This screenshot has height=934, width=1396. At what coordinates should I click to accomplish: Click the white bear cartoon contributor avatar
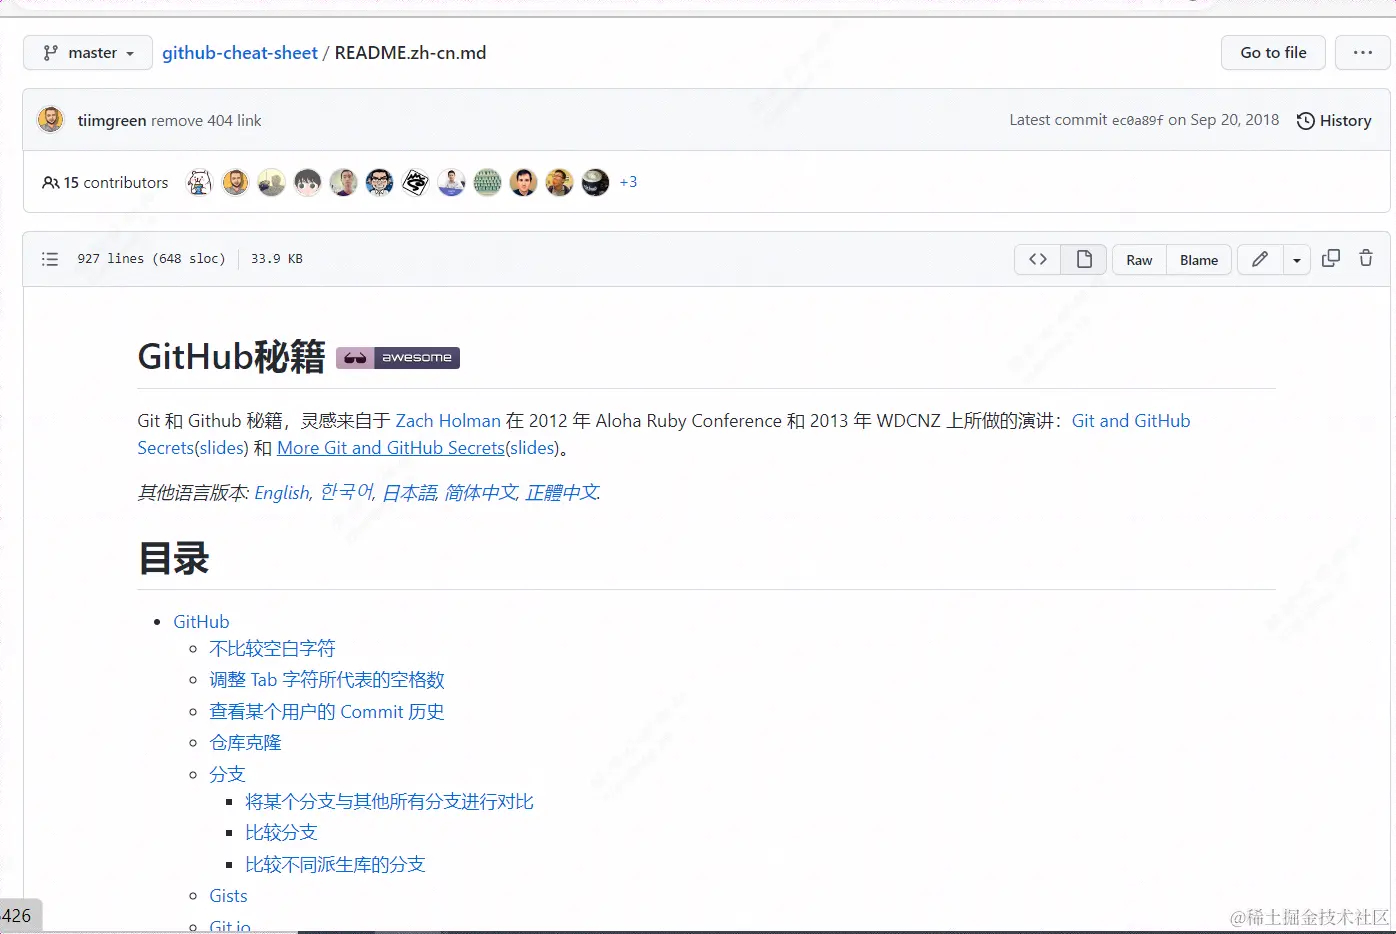200,182
